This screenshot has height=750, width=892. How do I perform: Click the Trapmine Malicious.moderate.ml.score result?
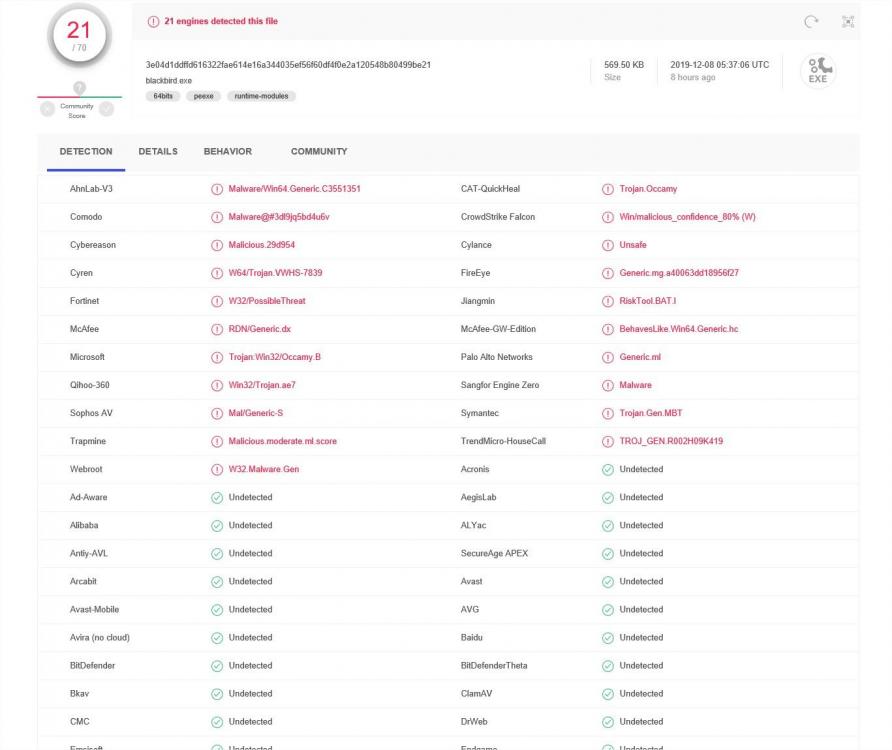(x=282, y=441)
